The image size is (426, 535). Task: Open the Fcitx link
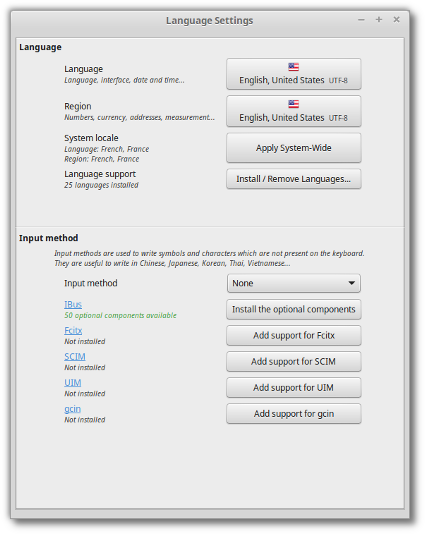[73, 331]
